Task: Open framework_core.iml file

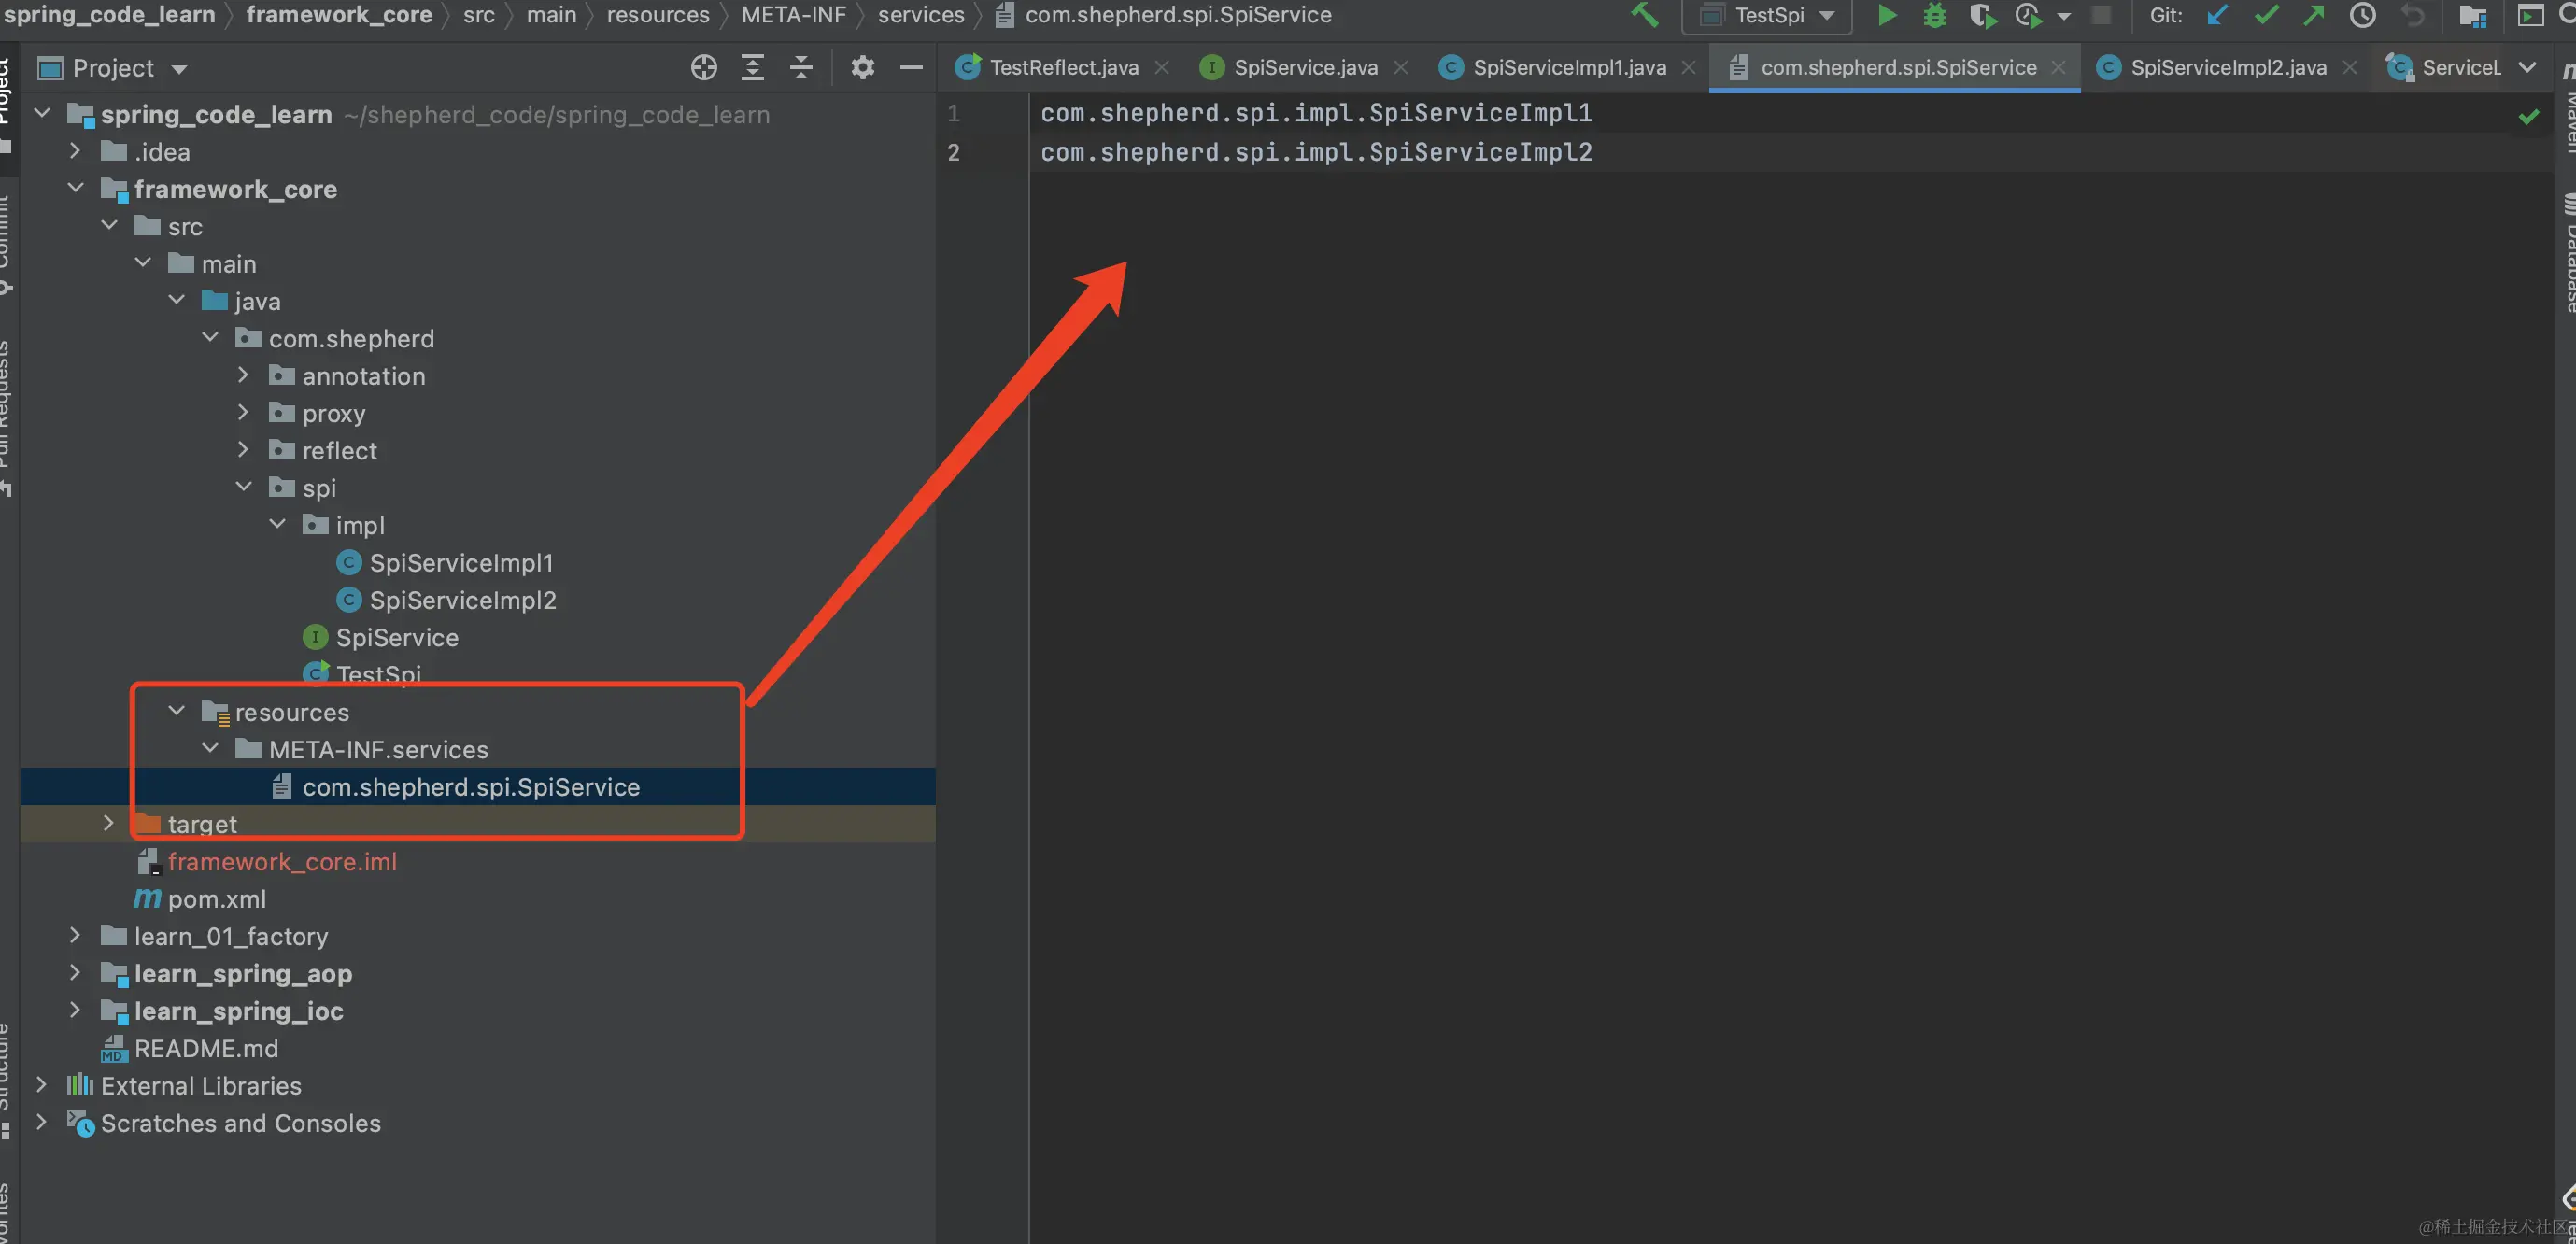Action: coord(281,862)
